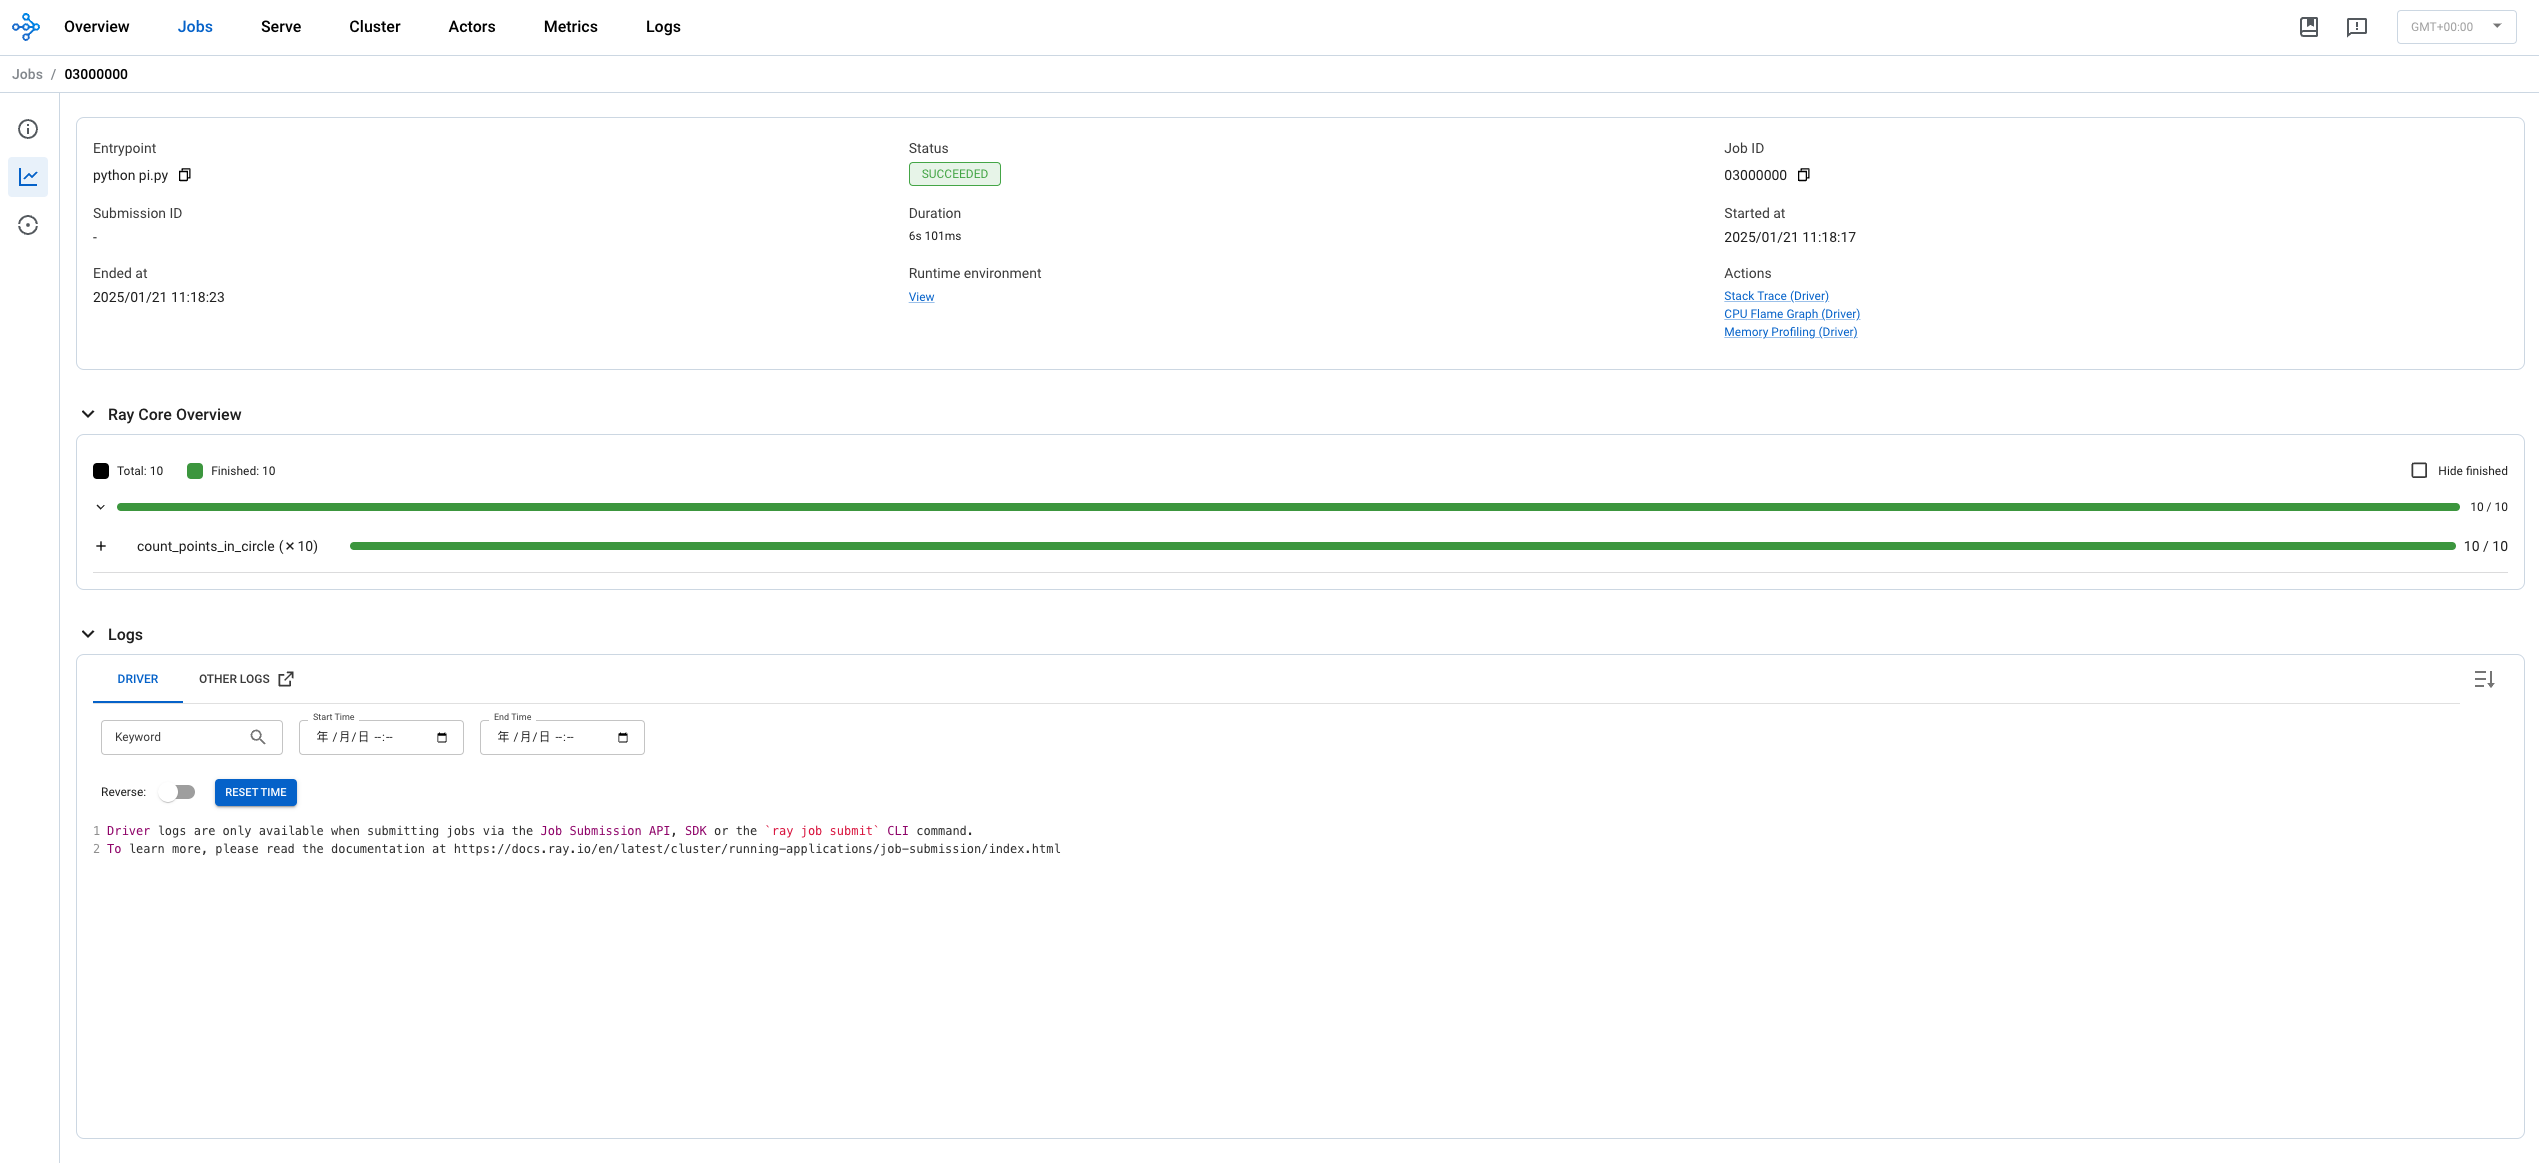
Task: Open the OTHER LOGS tab
Action: [x=245, y=679]
